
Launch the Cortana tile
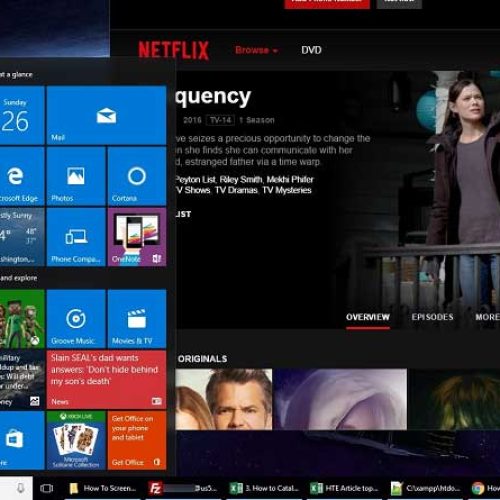tap(137, 176)
